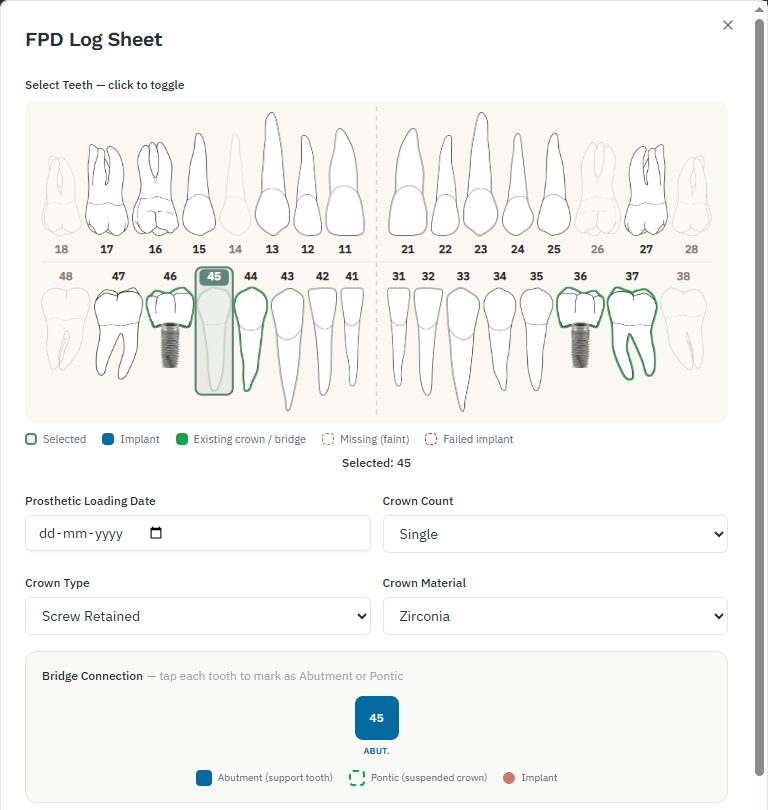
Task: Click the green Existing crown legend swatch
Action: pyautogui.click(x=182, y=439)
